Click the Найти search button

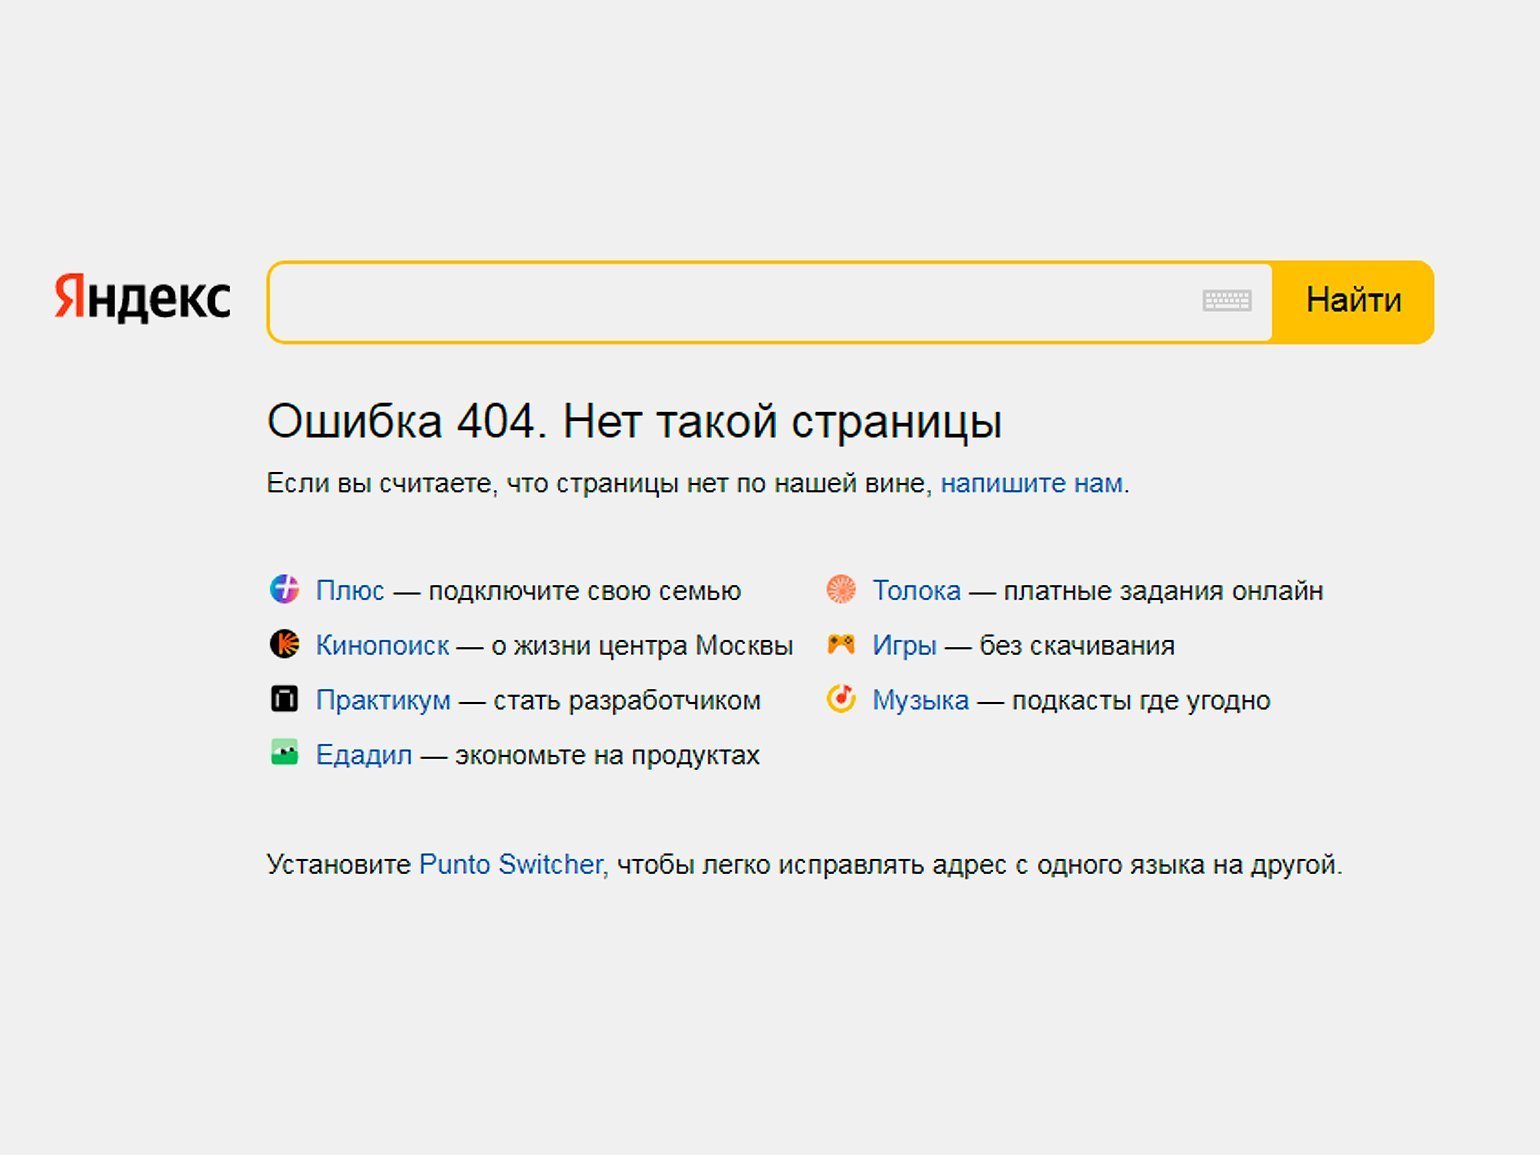1353,302
